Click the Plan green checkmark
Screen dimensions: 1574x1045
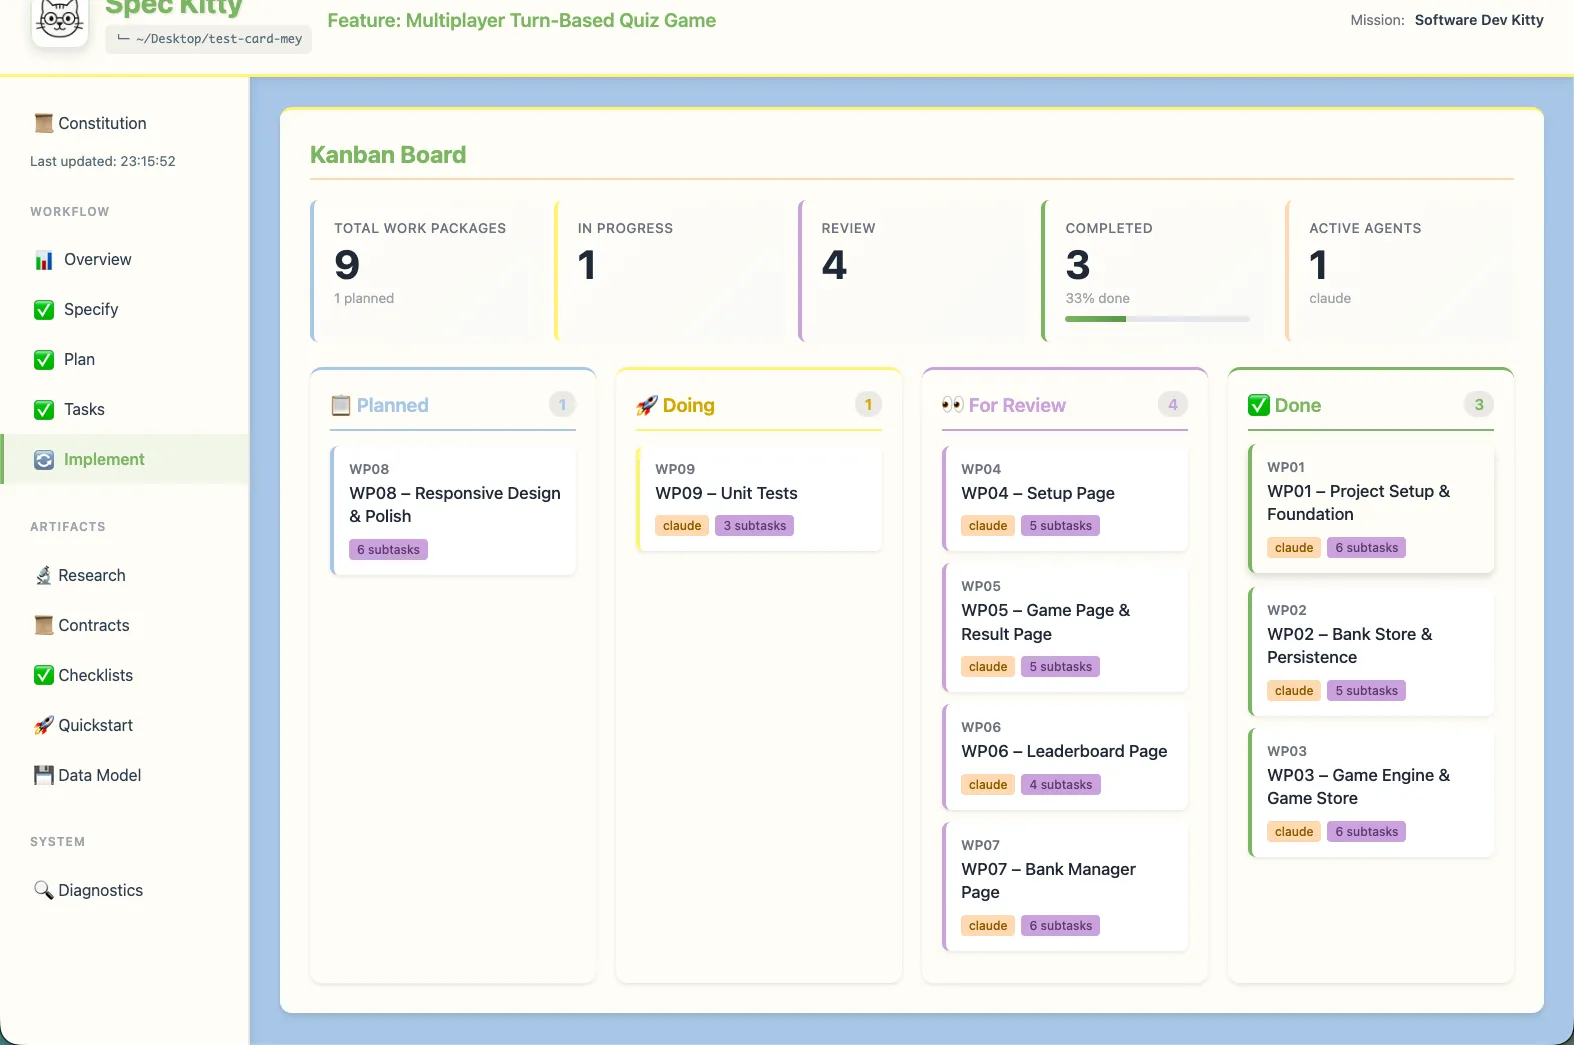point(44,360)
